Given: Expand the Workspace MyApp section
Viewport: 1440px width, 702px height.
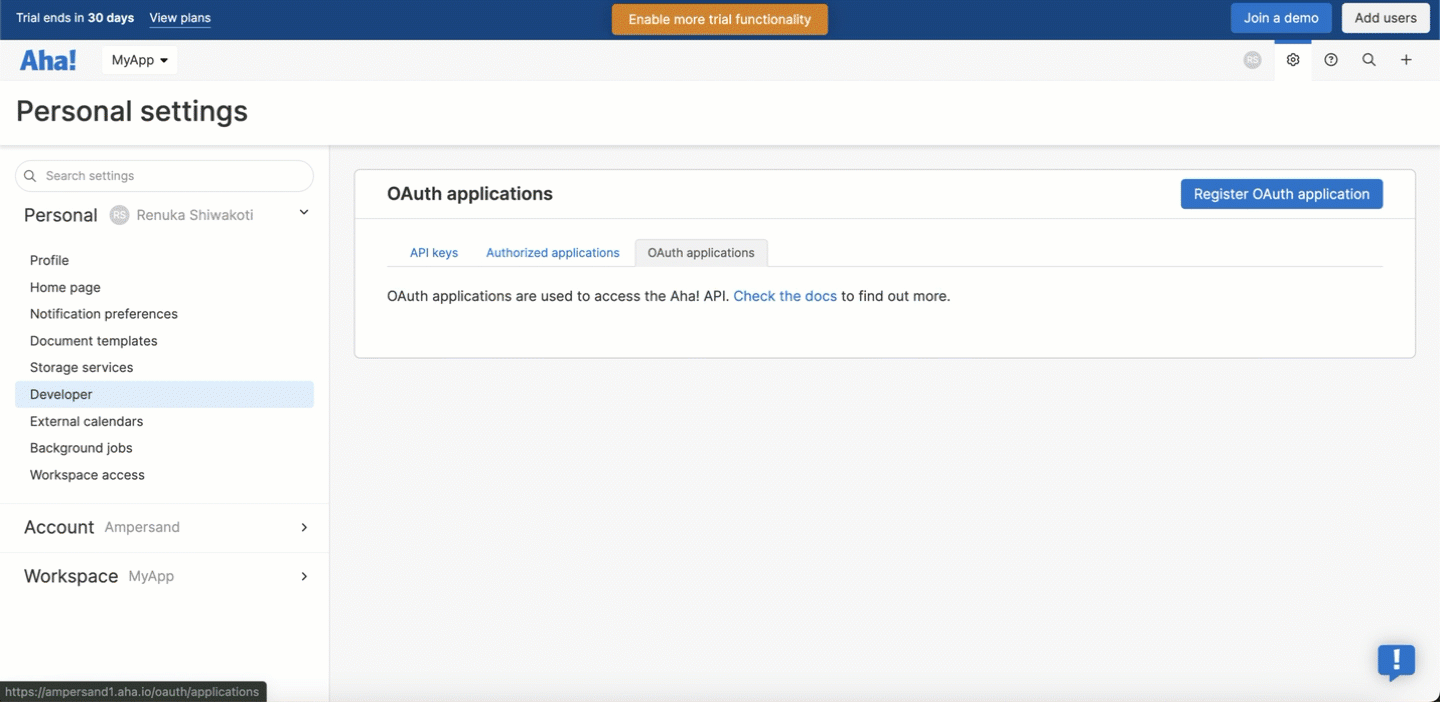Looking at the screenshot, I should 164,576.
